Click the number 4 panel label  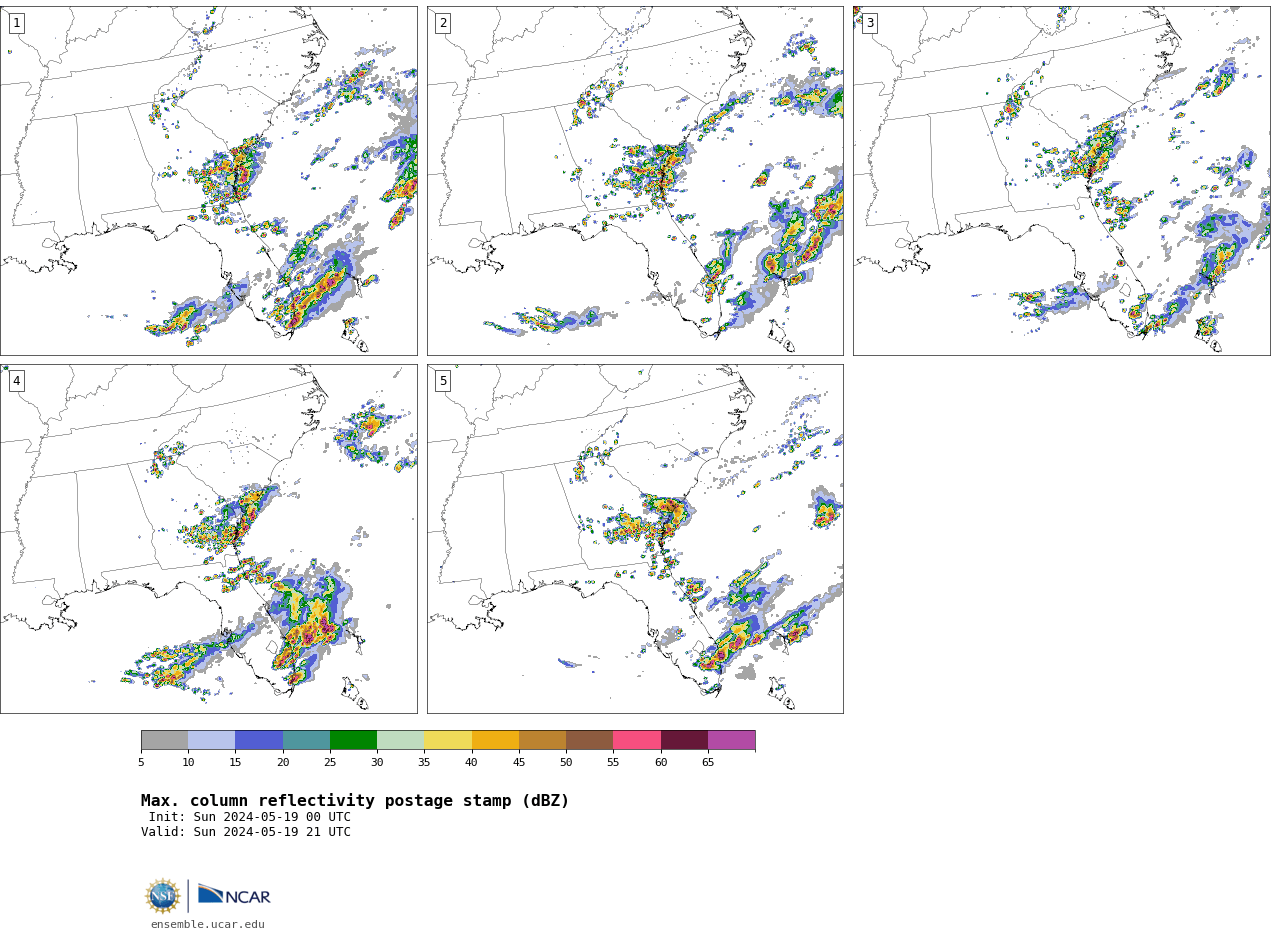pyautogui.click(x=16, y=381)
